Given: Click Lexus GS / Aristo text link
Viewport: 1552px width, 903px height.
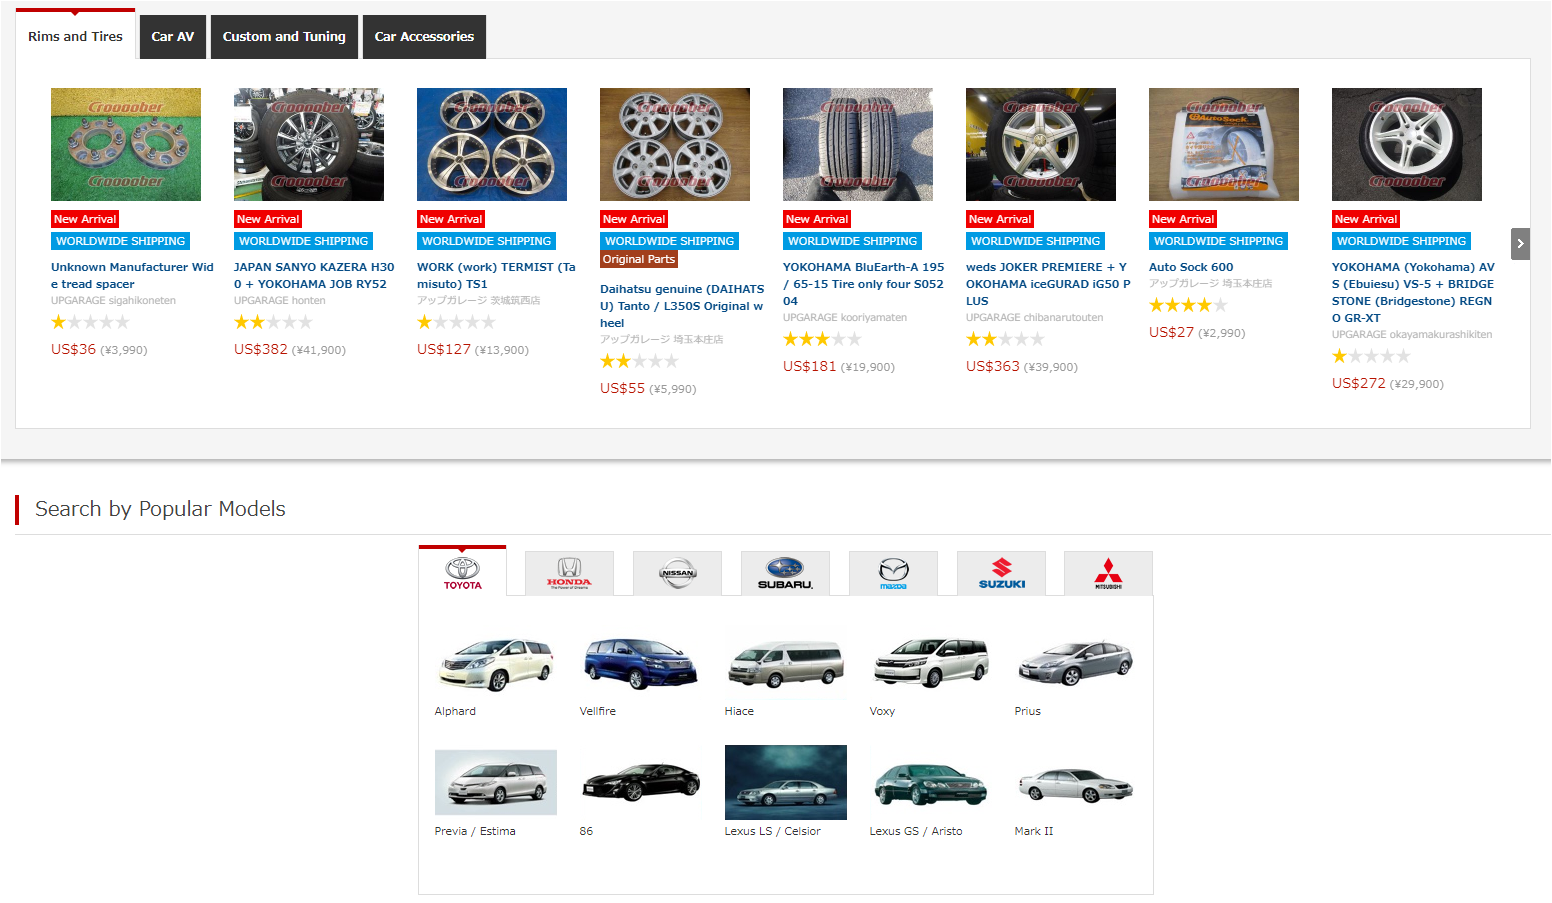Looking at the screenshot, I should 916,831.
